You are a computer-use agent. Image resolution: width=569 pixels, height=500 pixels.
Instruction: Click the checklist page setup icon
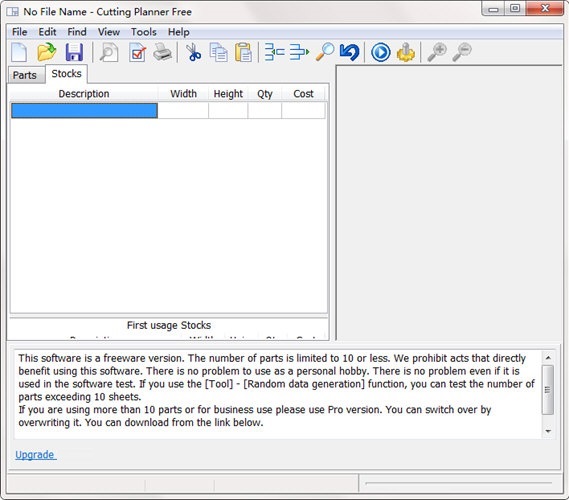(138, 52)
